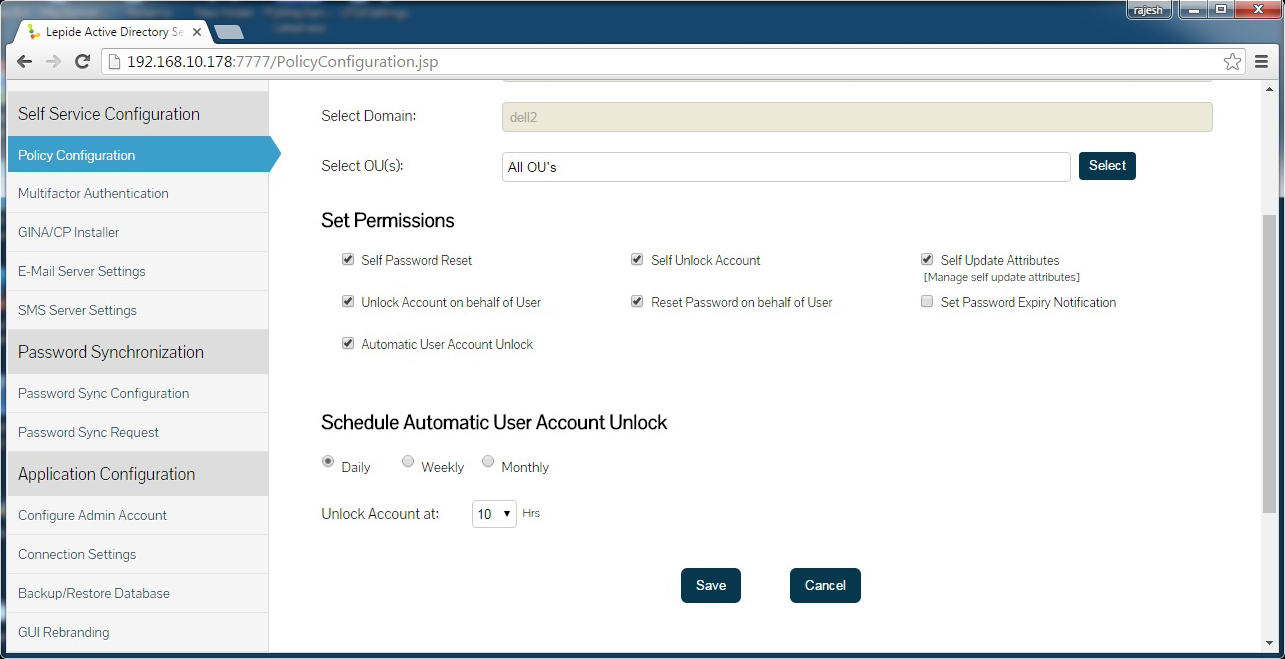1285x659 pixels.
Task: Uncheck the Self Password Reset checkbox
Action: 348,260
